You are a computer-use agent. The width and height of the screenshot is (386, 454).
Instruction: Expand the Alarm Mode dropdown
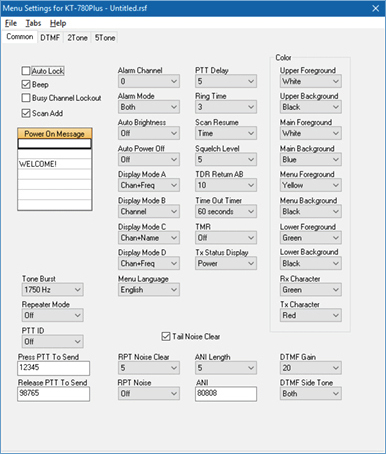click(x=149, y=107)
